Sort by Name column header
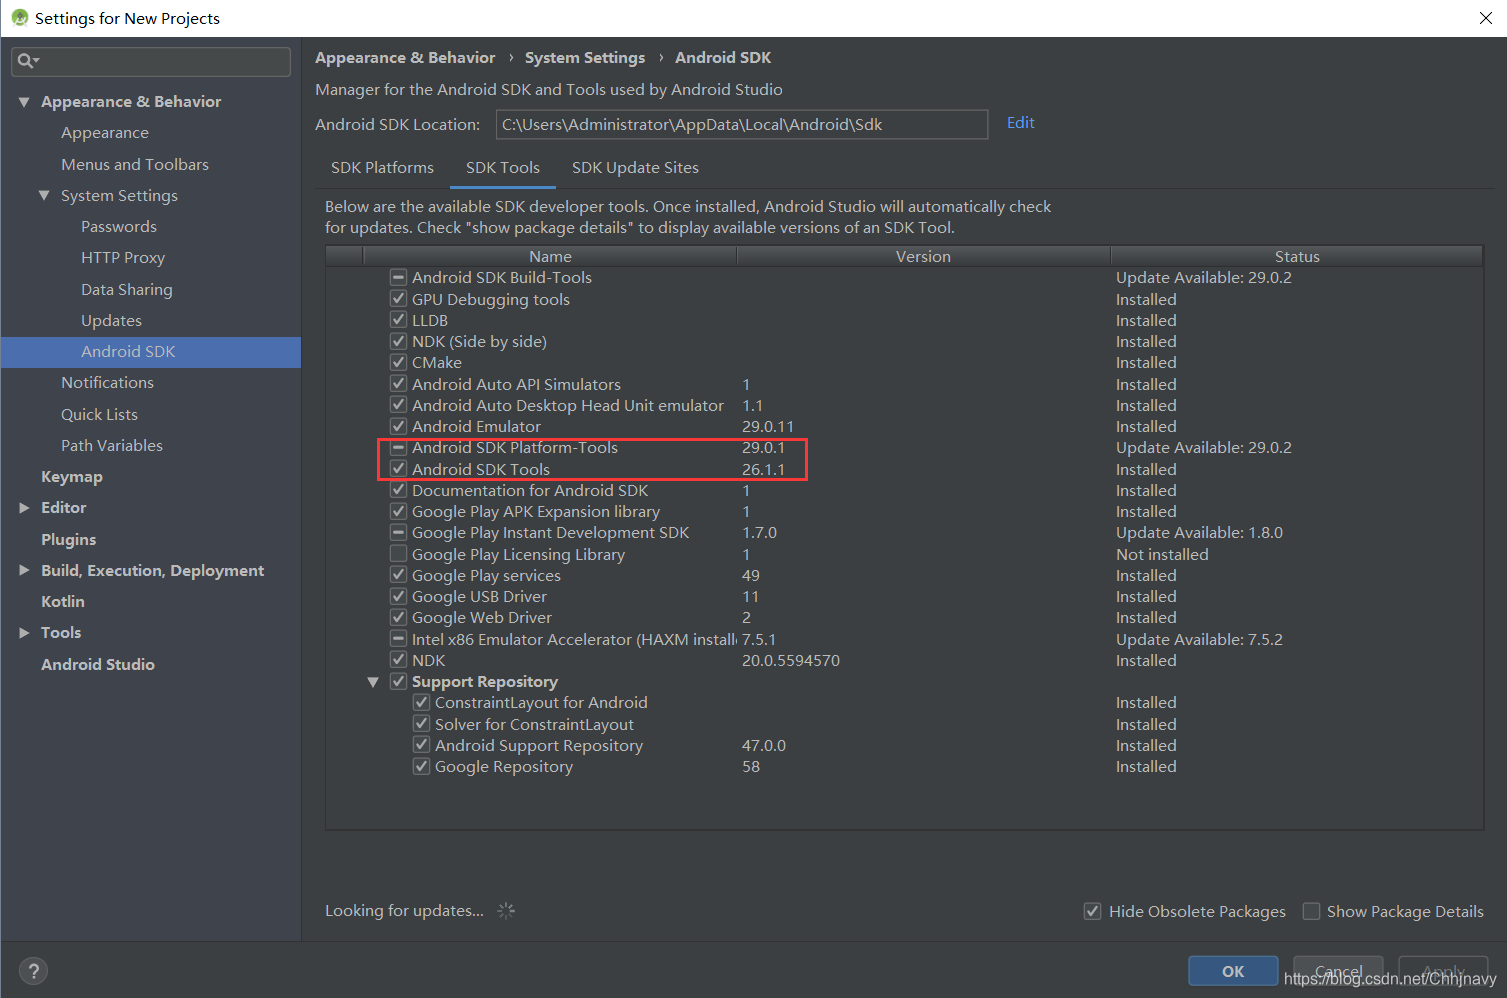Viewport: 1507px width, 998px height. 550,256
